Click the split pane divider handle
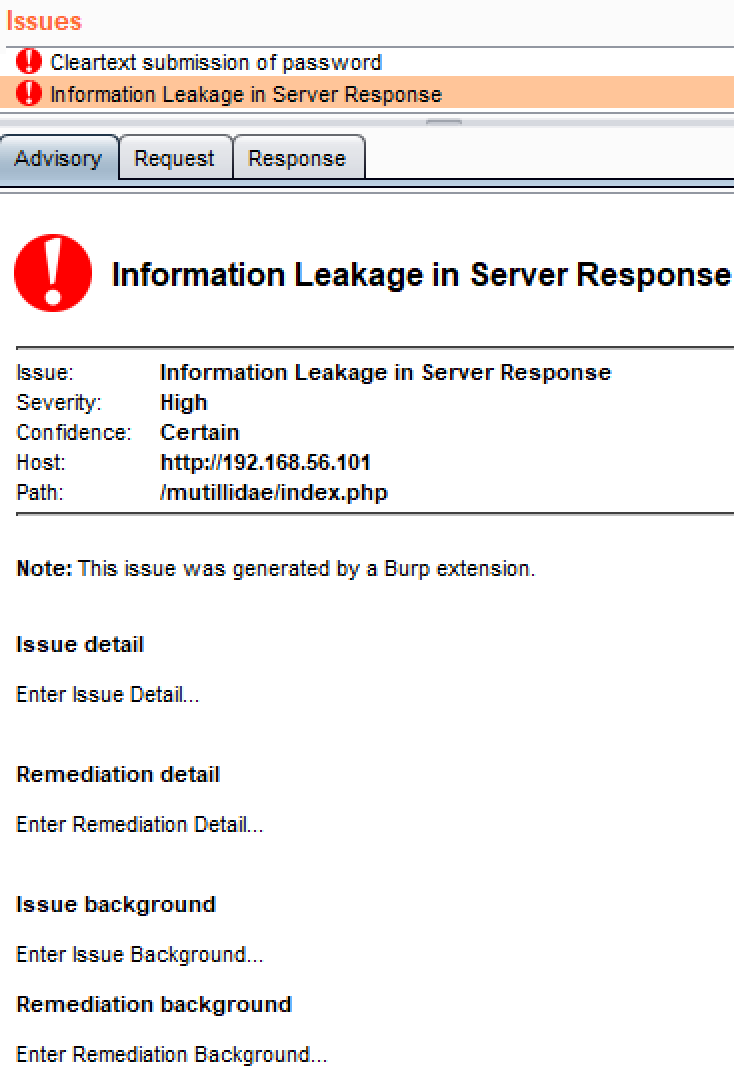Image resolution: width=734 pixels, height=1066 pixels. pos(445,123)
